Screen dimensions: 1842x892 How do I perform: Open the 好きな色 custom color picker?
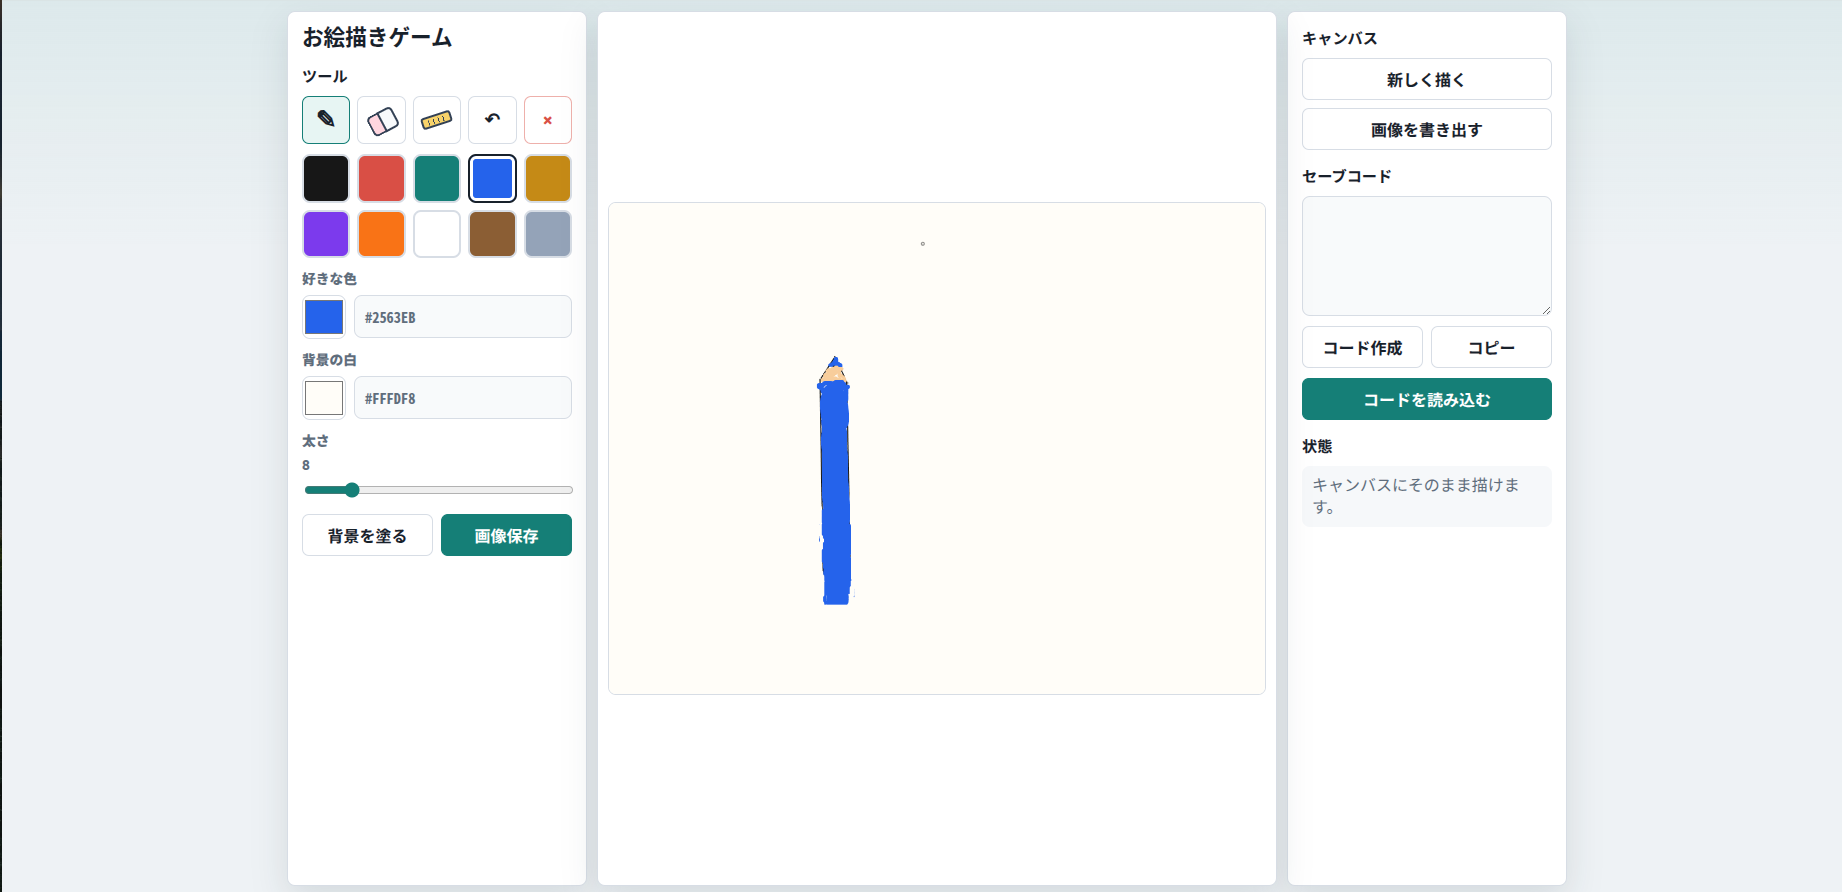point(324,317)
